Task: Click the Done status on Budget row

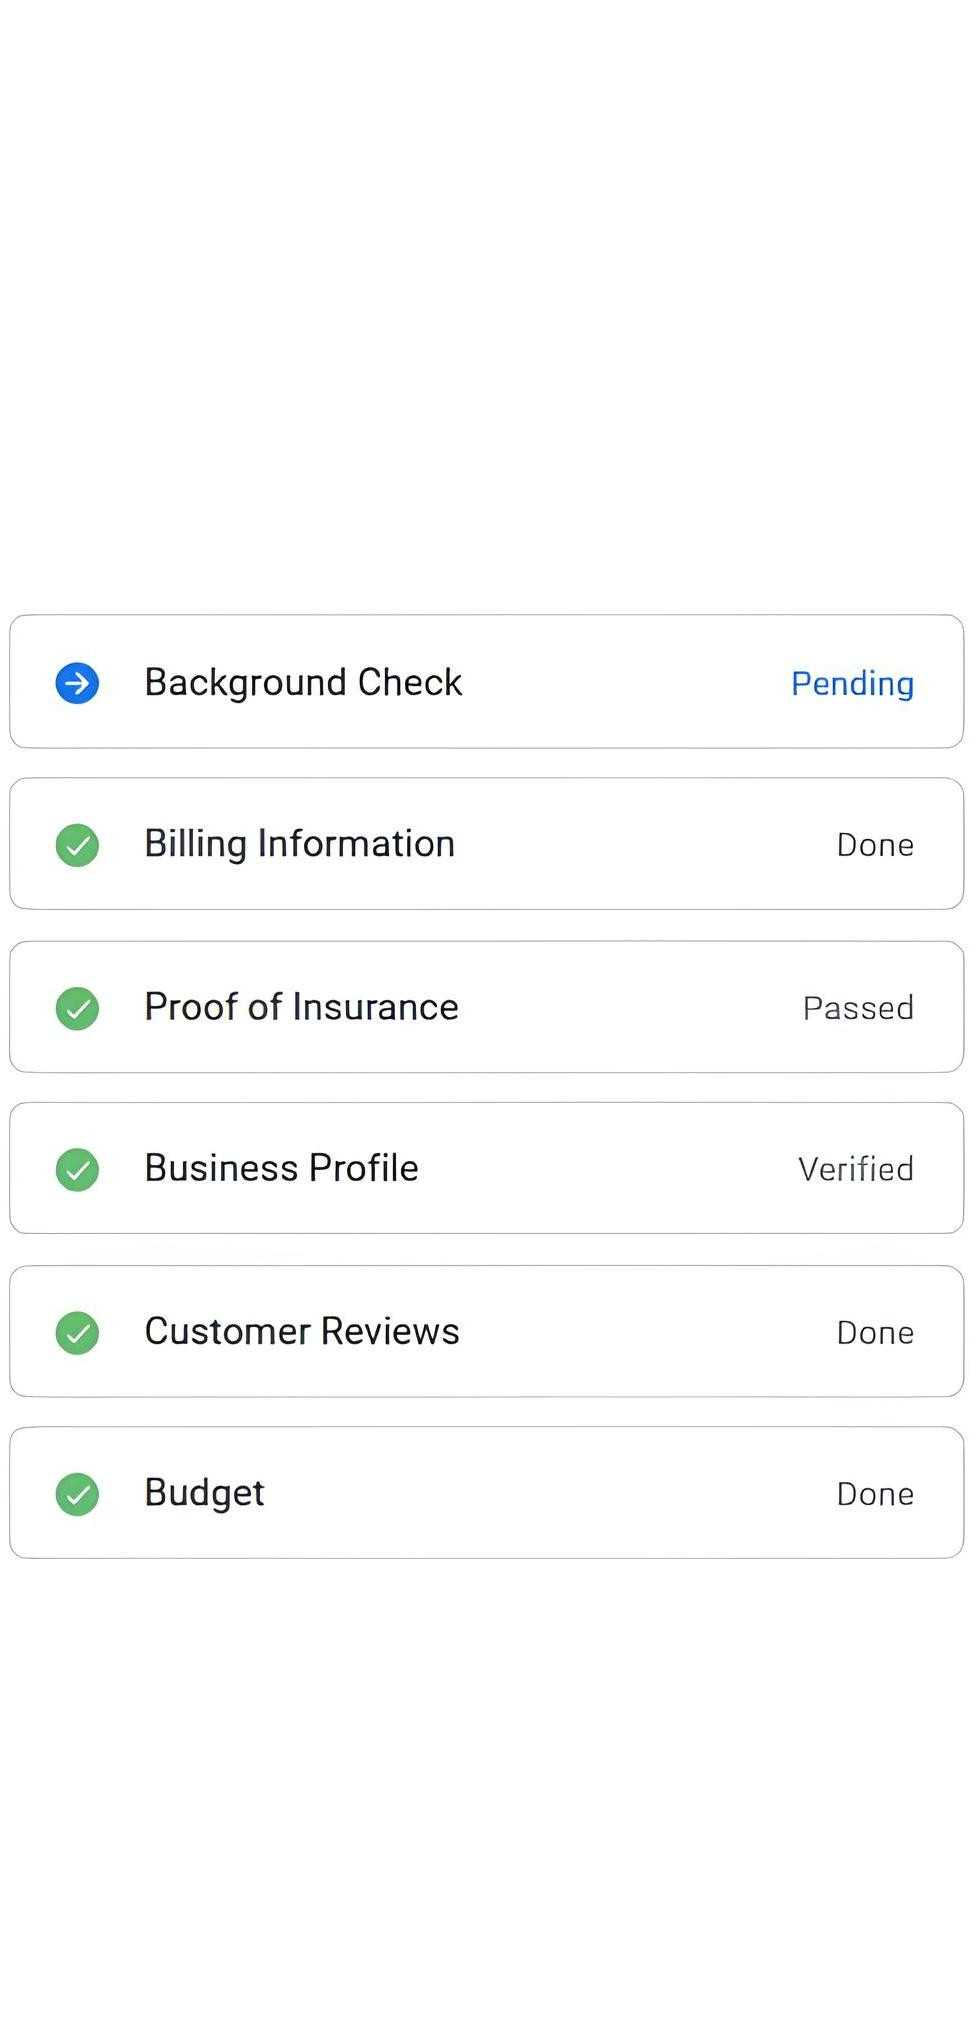Action: click(875, 1494)
